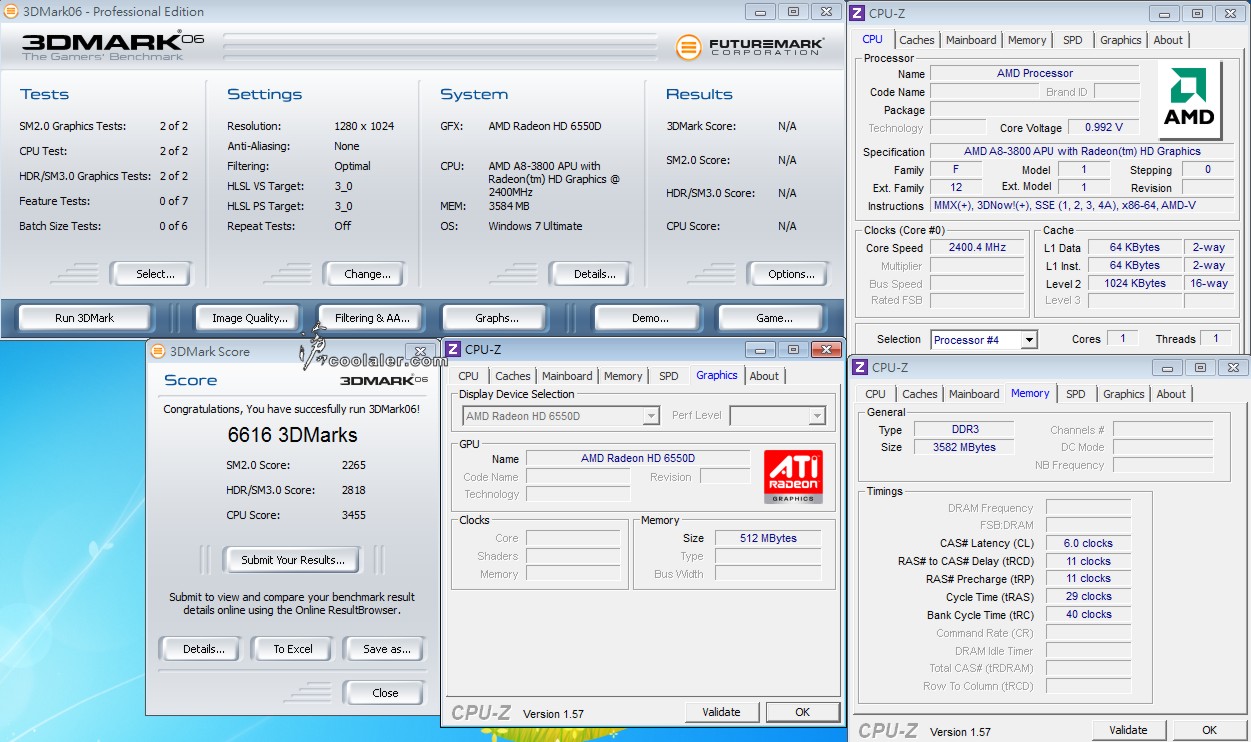The image size is (1251, 742).
Task: Click CPU-Z icon in Graphics window title bar
Action: 453,349
